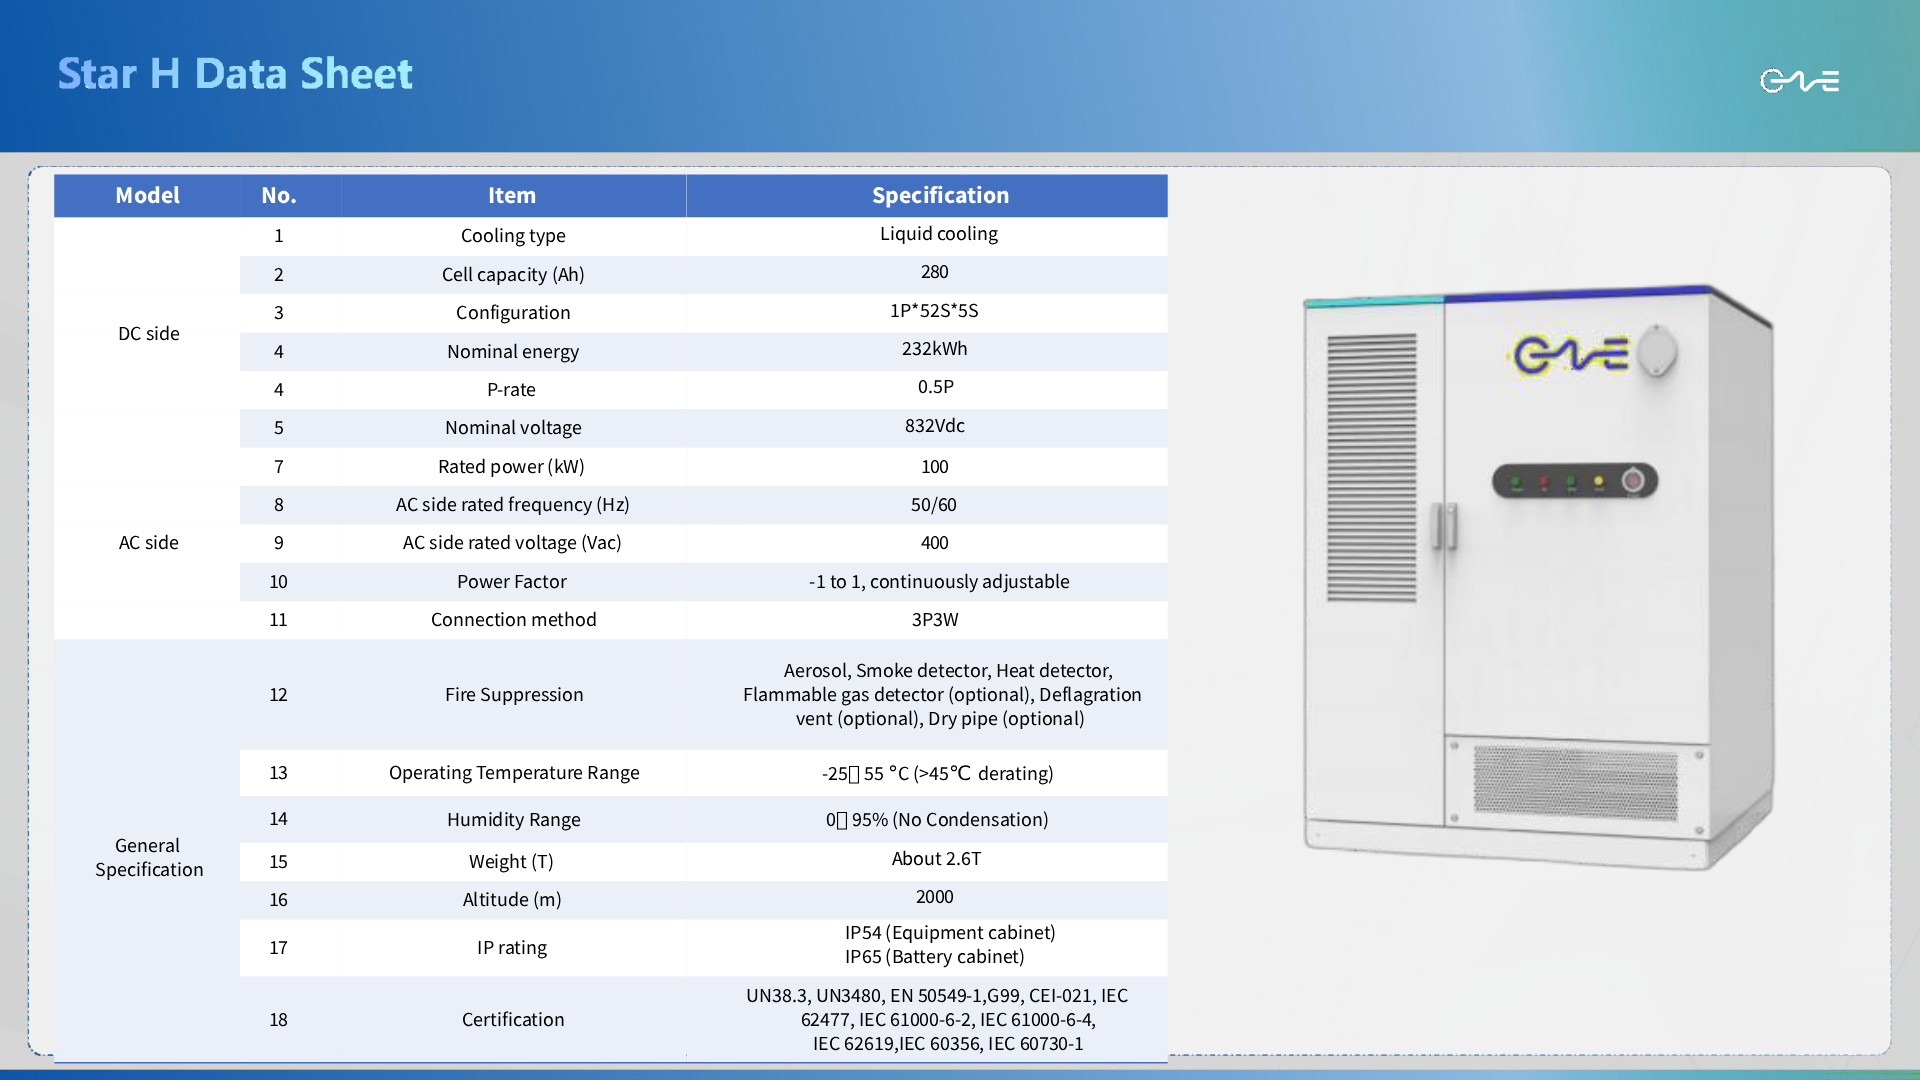Select the 'General Specification' model cell

(x=149, y=857)
